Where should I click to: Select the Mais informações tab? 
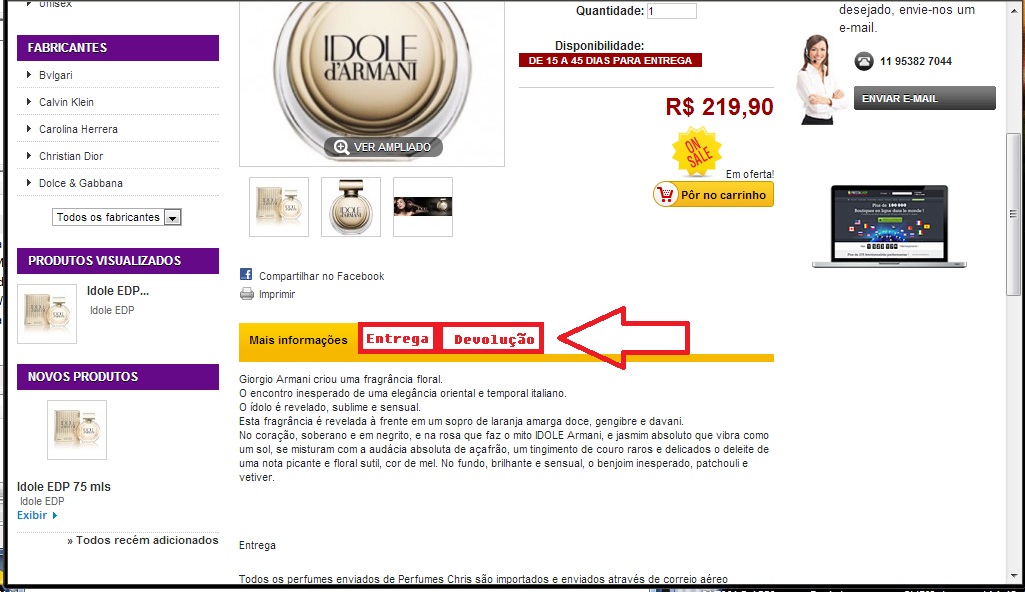[298, 340]
